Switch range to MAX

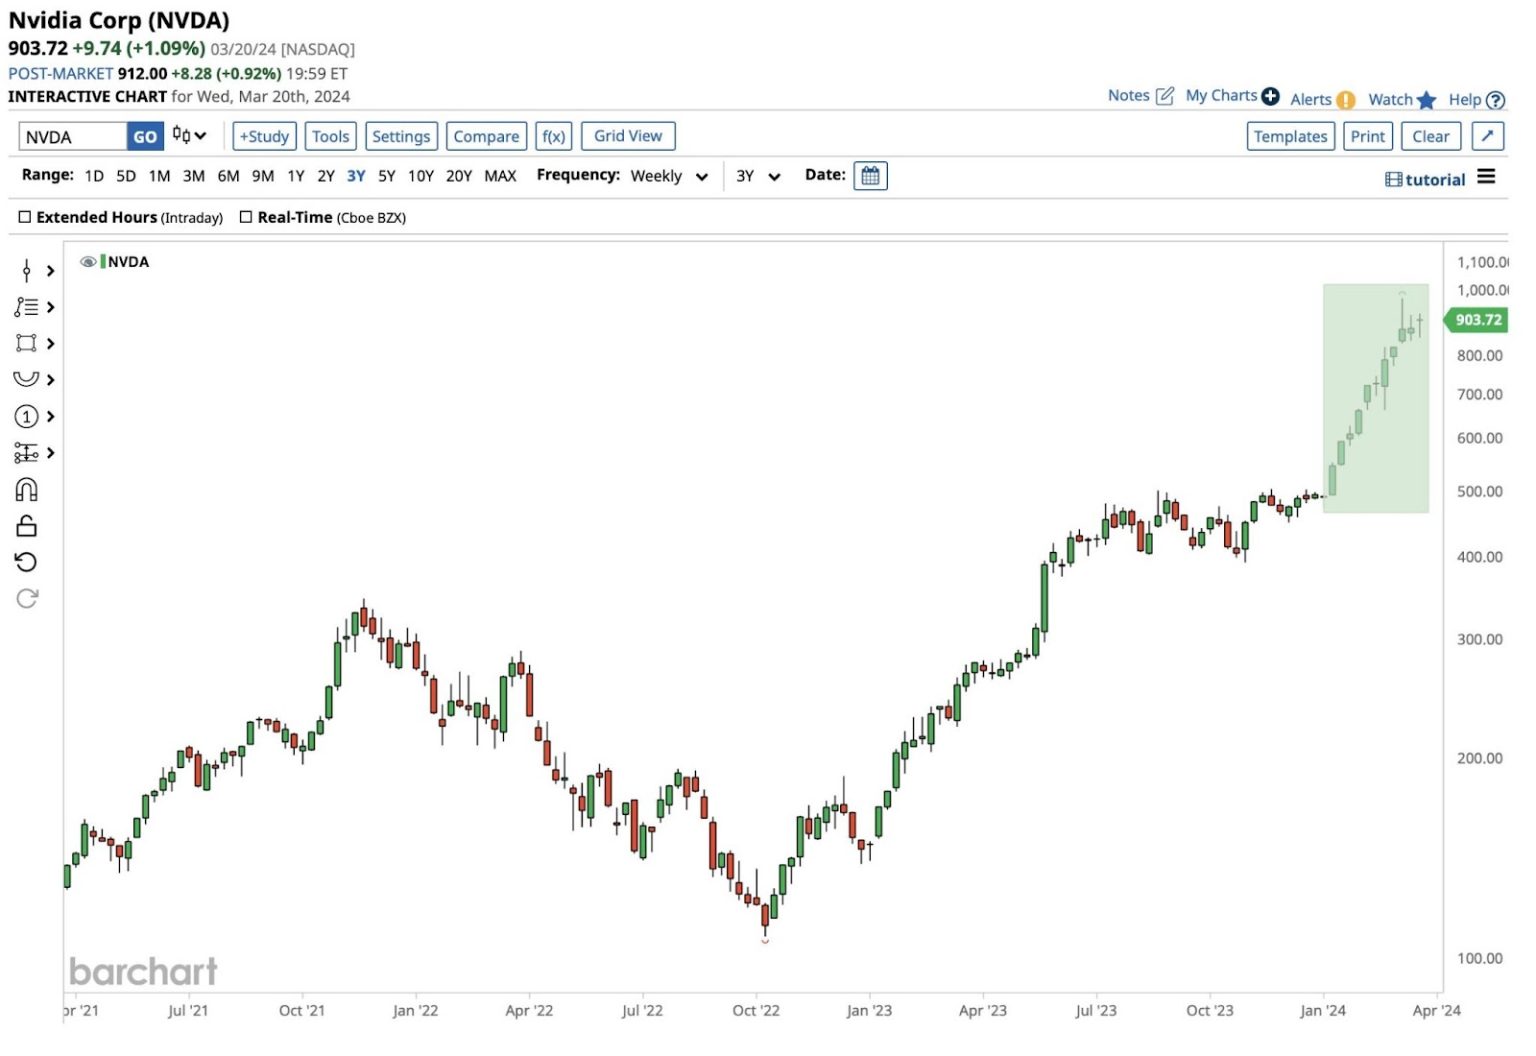pos(500,176)
